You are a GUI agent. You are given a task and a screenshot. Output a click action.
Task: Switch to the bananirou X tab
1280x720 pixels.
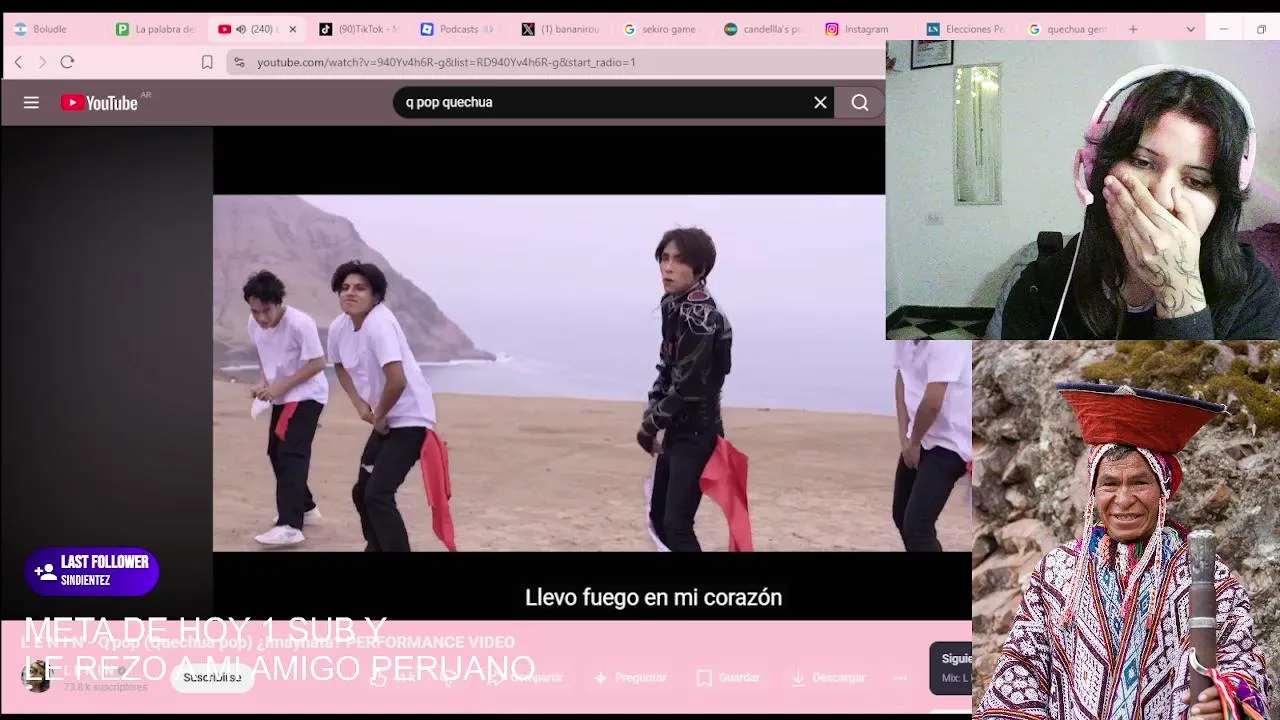562,29
